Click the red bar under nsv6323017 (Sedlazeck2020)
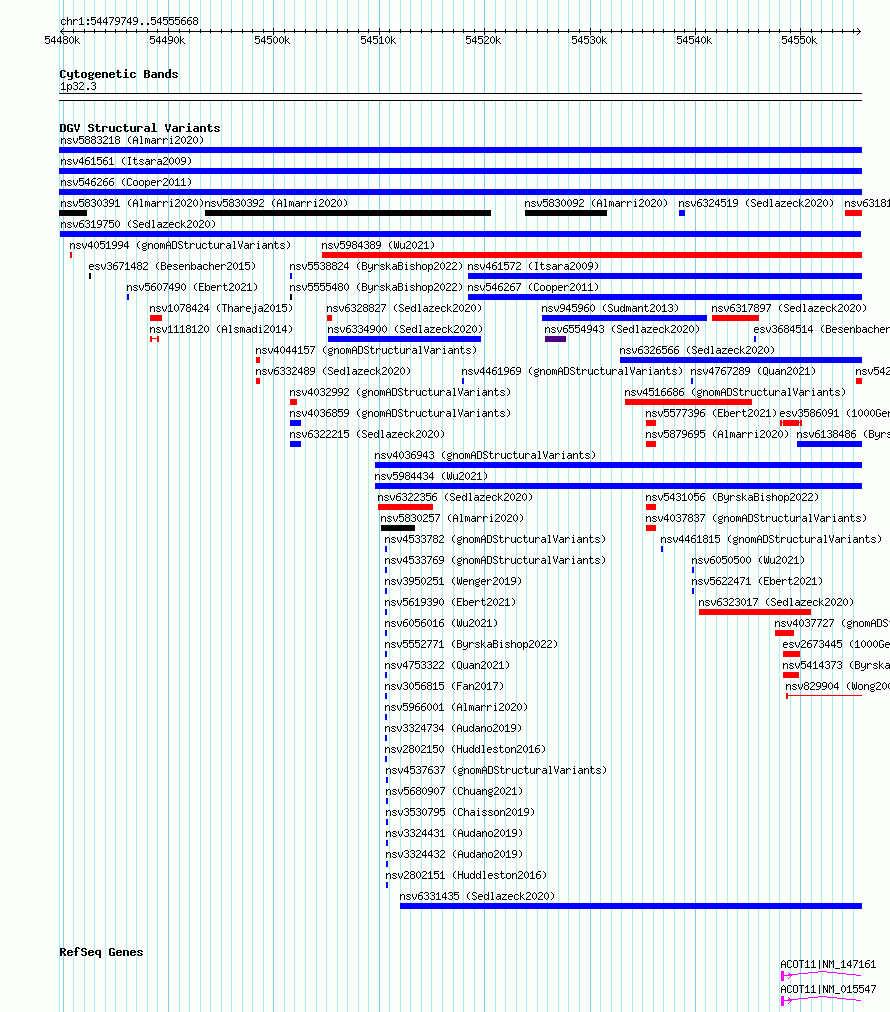 point(754,612)
